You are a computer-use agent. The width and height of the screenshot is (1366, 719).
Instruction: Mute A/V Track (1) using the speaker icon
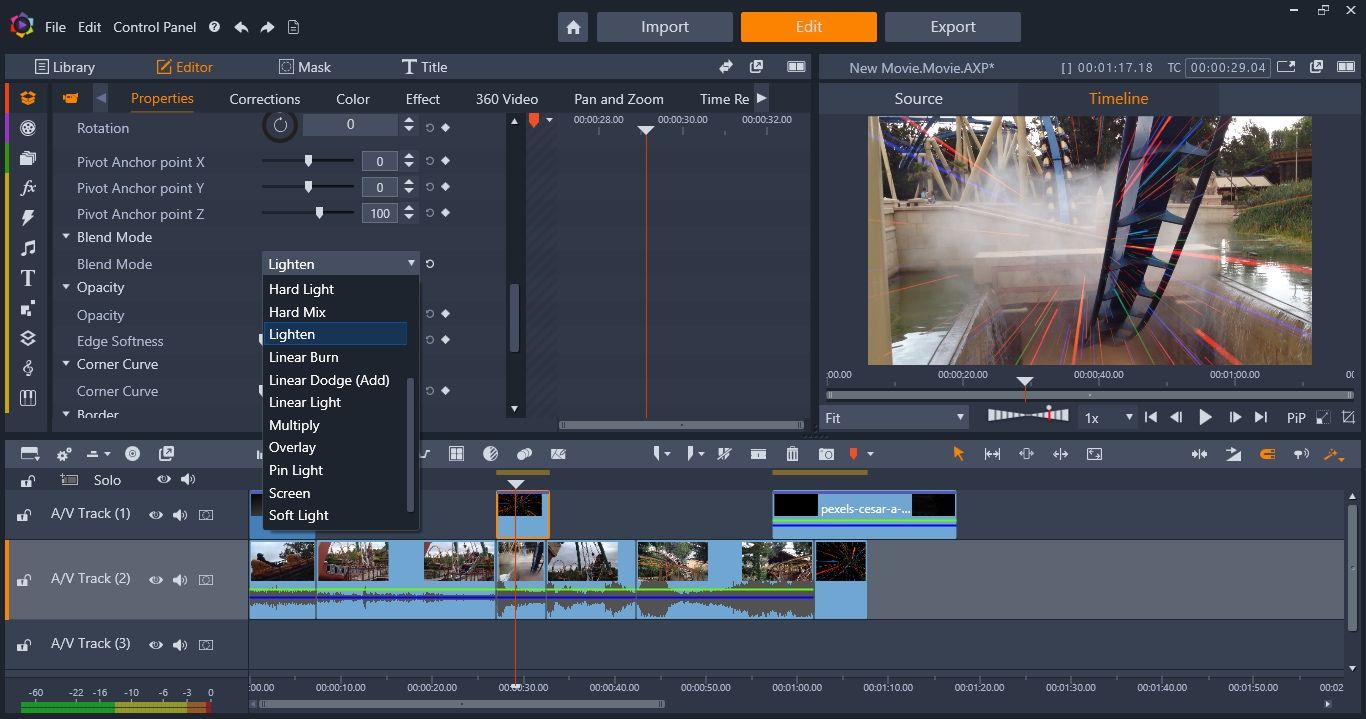pos(180,515)
